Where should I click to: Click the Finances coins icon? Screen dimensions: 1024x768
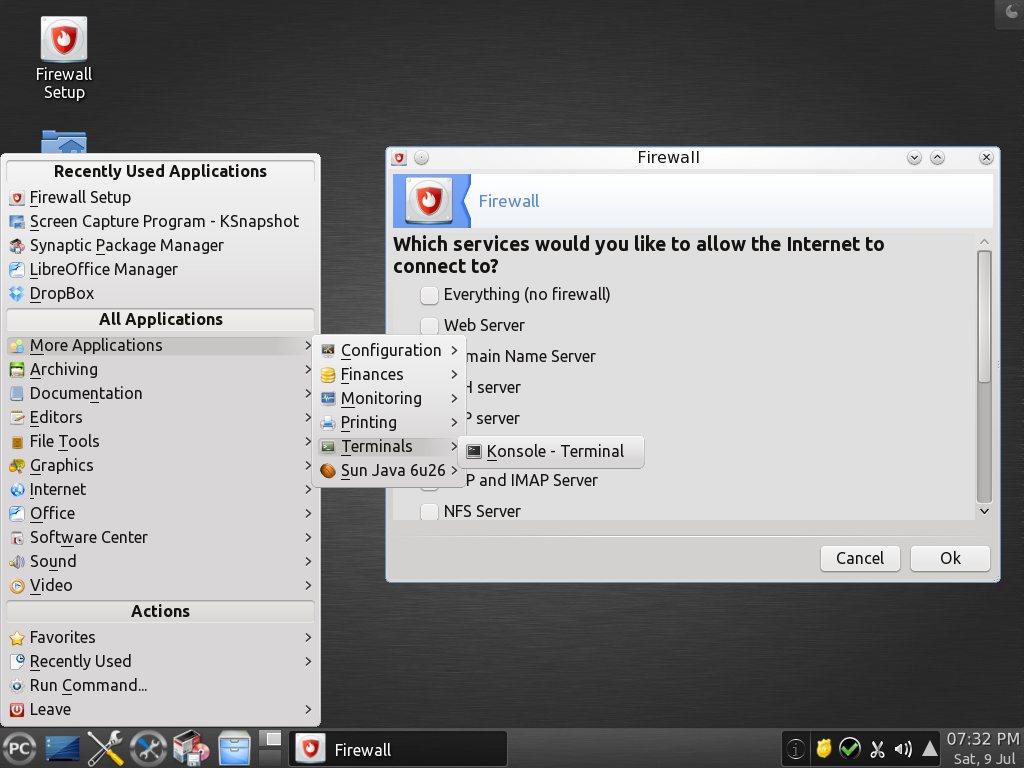[x=328, y=374]
